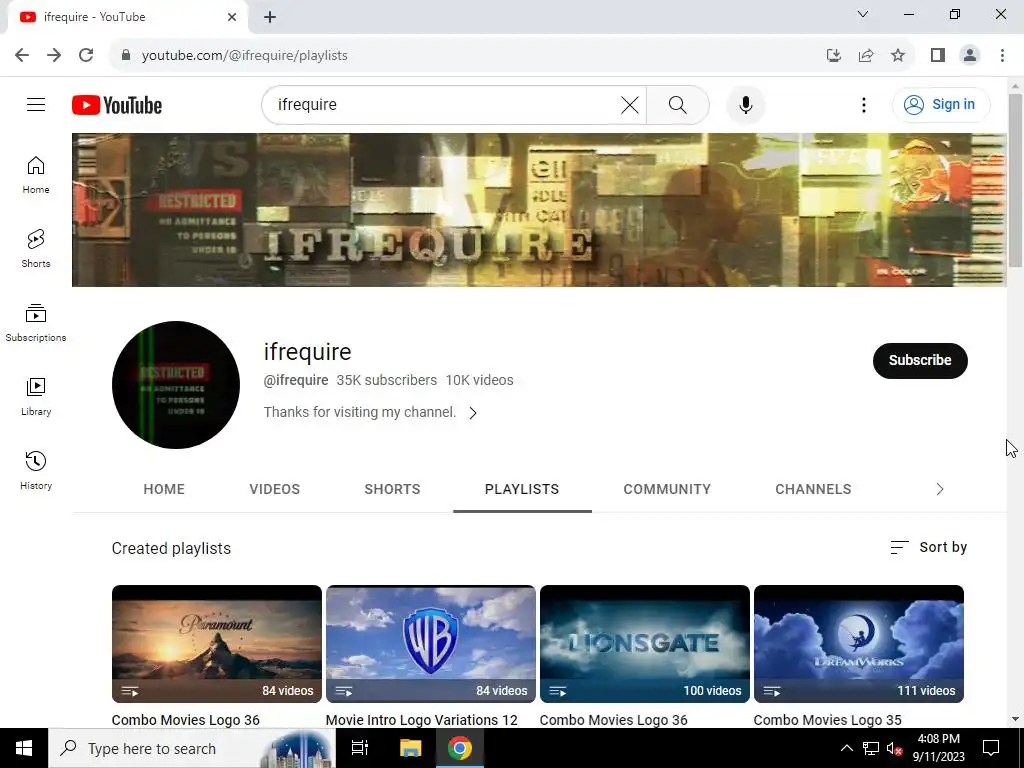
Task: Open YouTube settings three-dot menu
Action: click(x=863, y=104)
